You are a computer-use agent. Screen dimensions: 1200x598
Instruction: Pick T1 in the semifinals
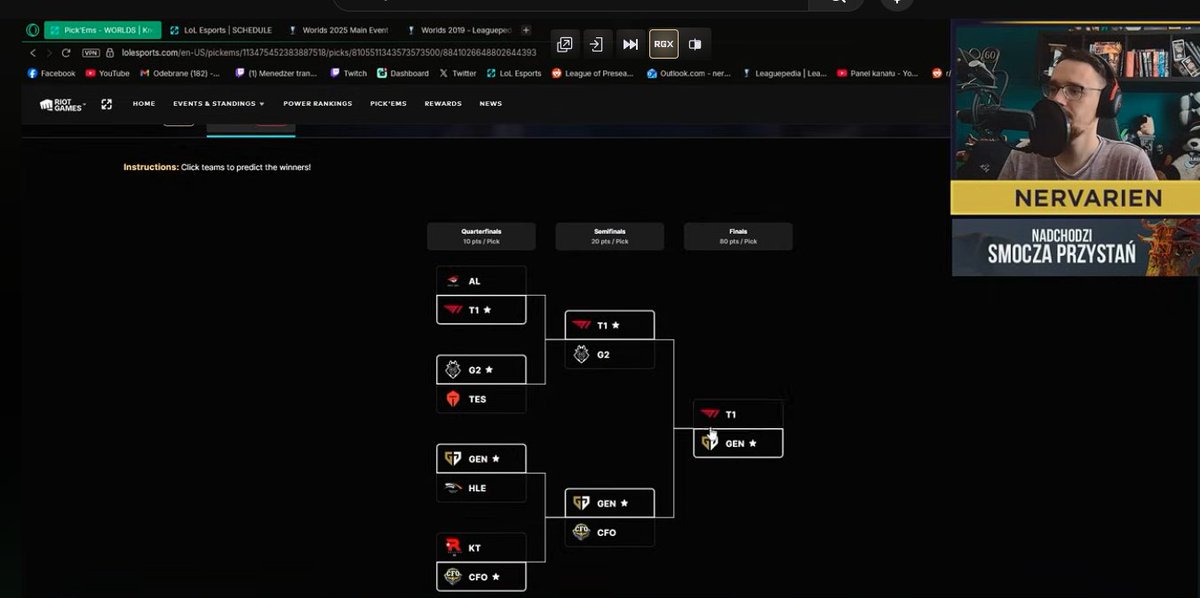coord(609,325)
